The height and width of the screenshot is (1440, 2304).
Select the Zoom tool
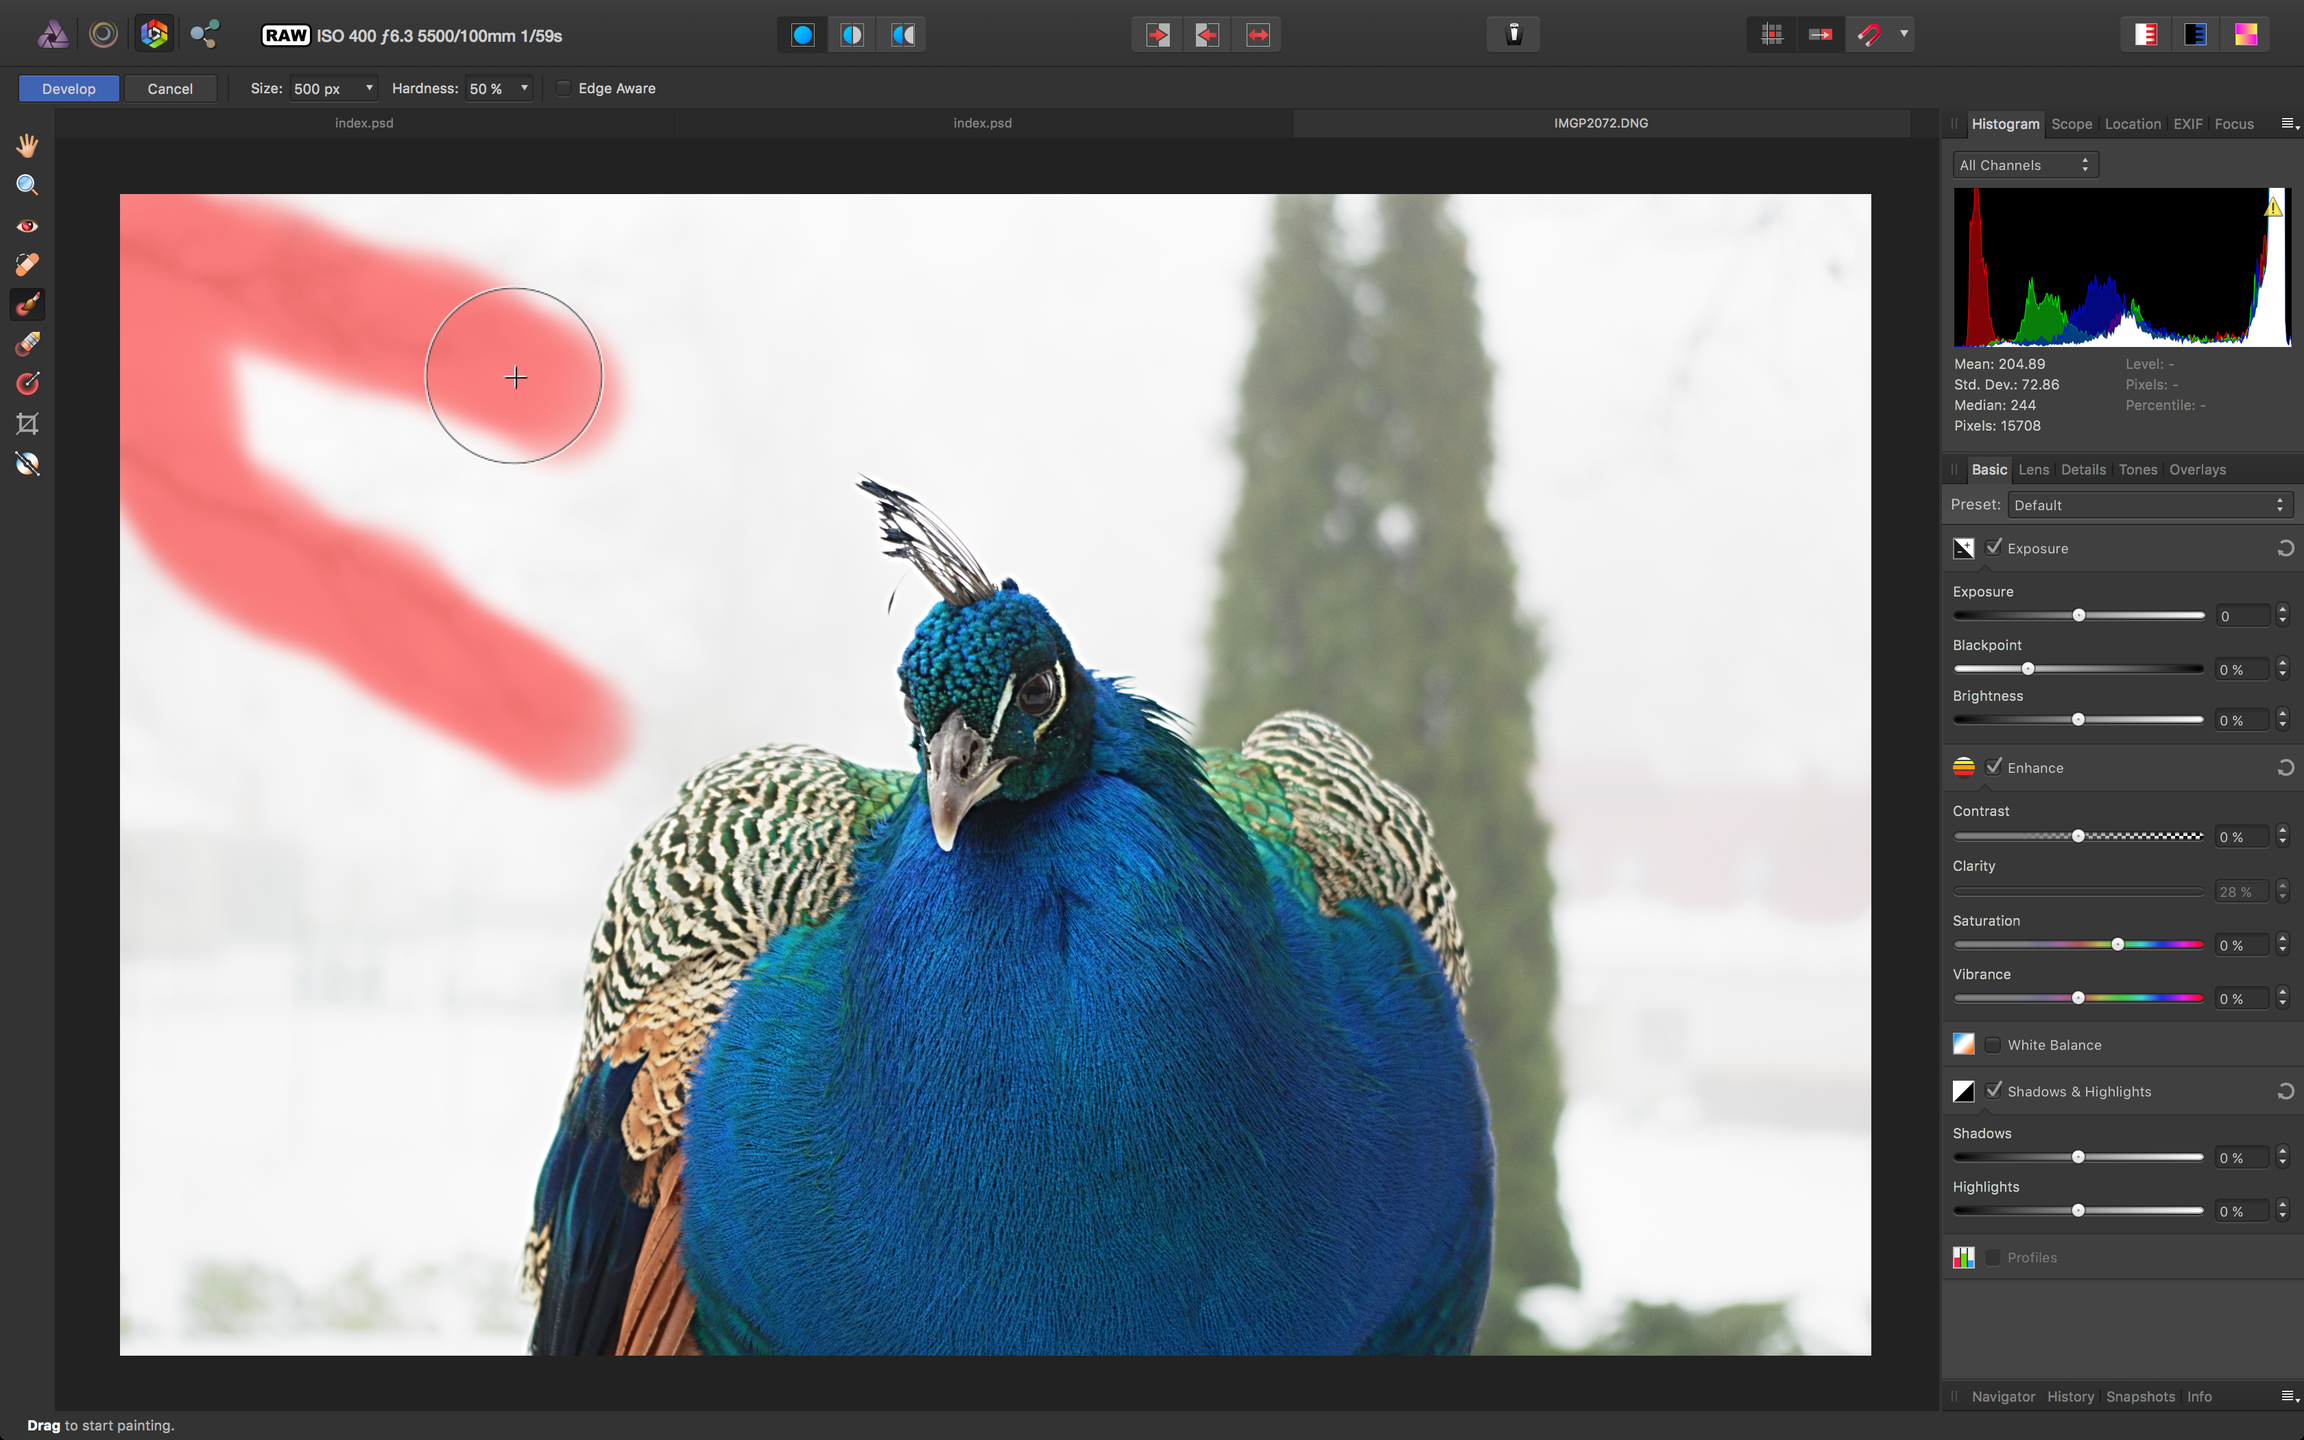pyautogui.click(x=27, y=185)
